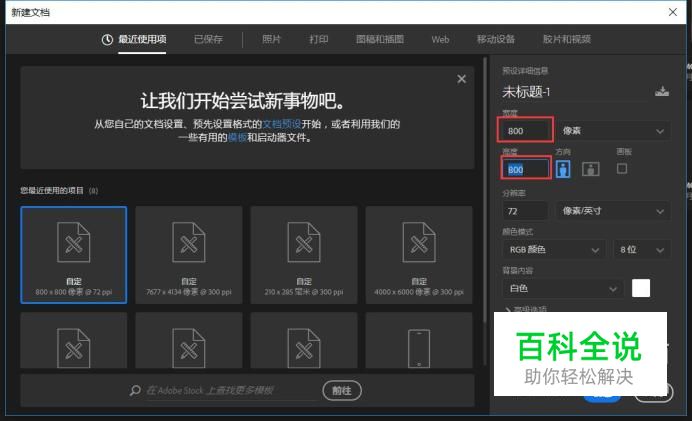Save the preset using the download-tray icon
This screenshot has width=692, height=421.
point(662,91)
